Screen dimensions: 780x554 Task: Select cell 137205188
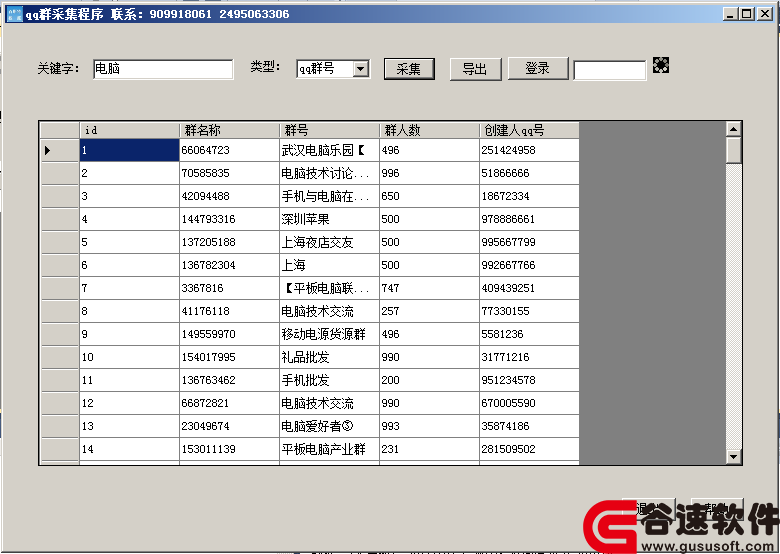pyautogui.click(x=229, y=242)
